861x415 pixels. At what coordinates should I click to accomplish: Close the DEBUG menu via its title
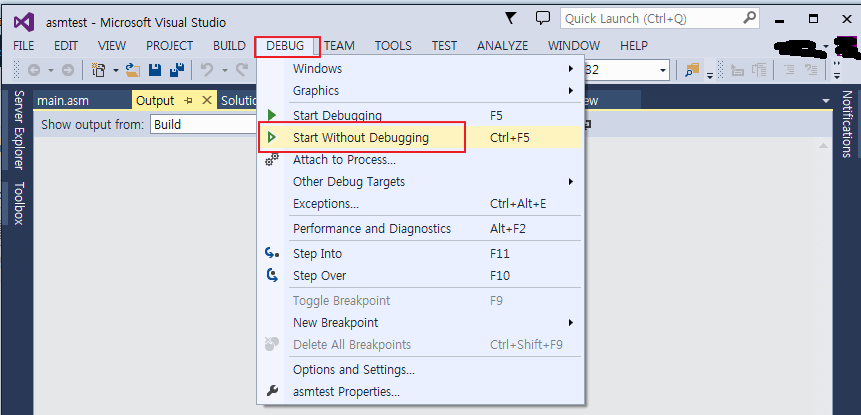(285, 46)
